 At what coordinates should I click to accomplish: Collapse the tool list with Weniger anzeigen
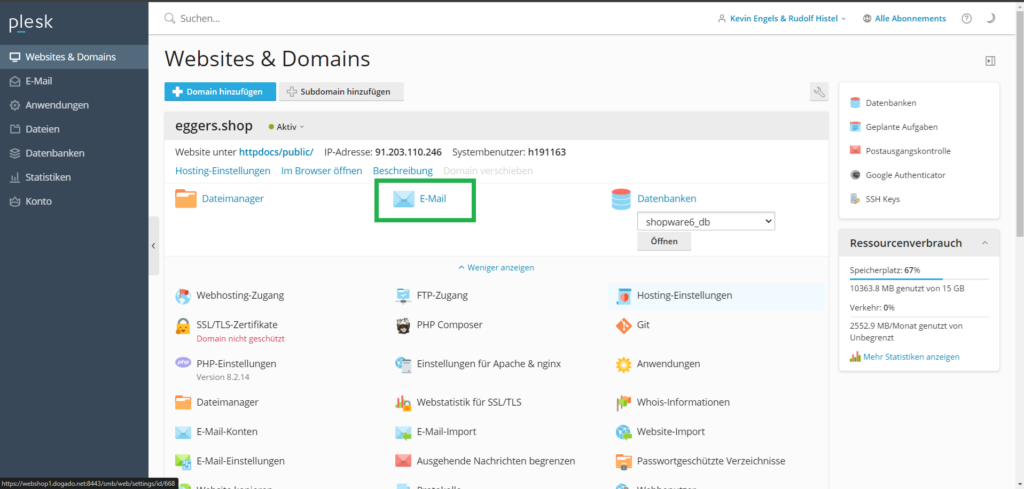(x=496, y=268)
